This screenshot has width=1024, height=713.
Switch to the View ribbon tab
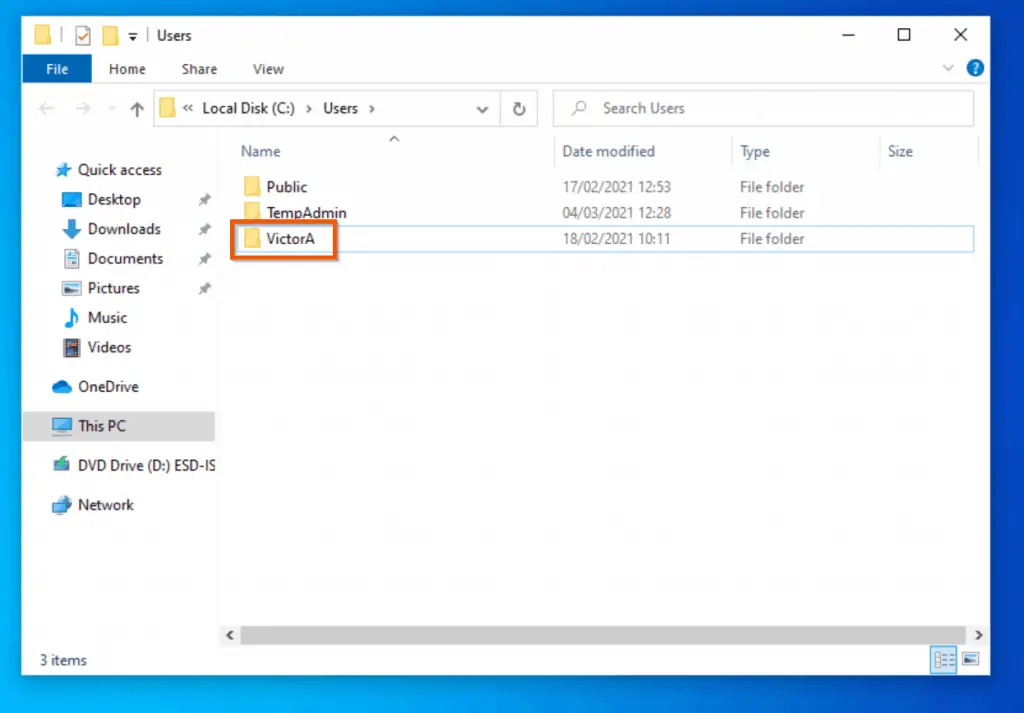267,69
